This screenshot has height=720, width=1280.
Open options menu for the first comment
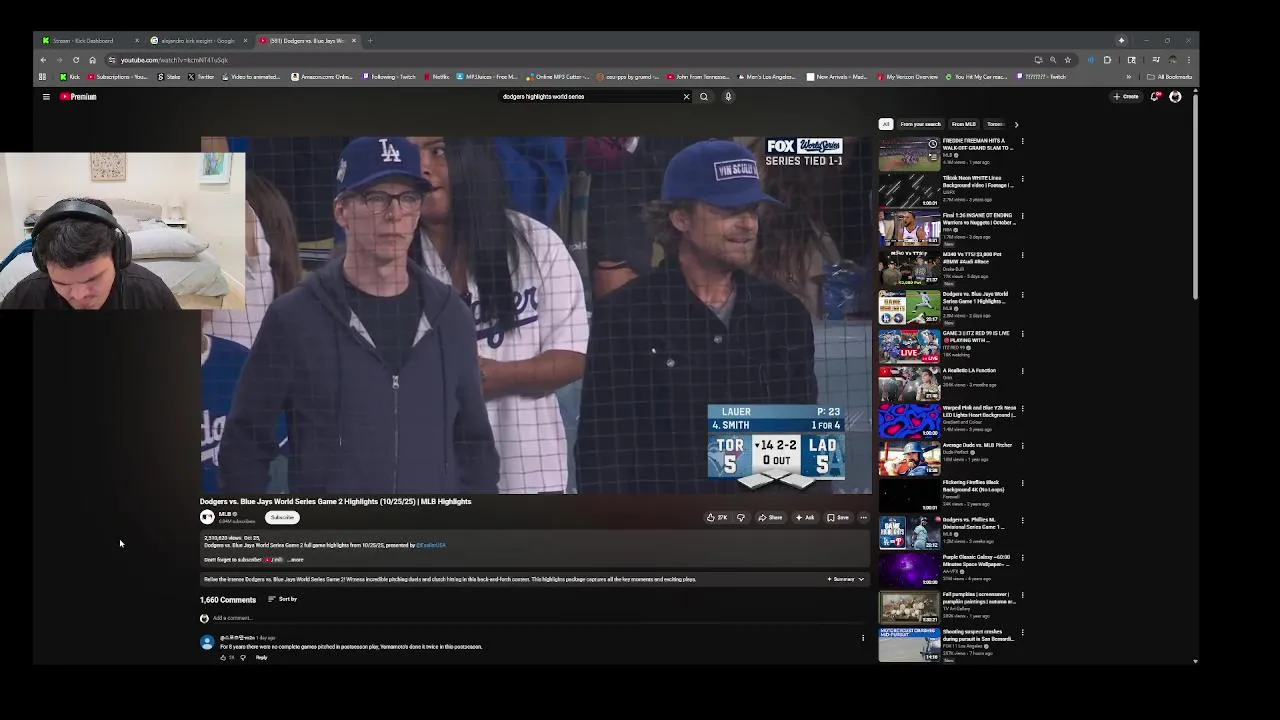863,638
